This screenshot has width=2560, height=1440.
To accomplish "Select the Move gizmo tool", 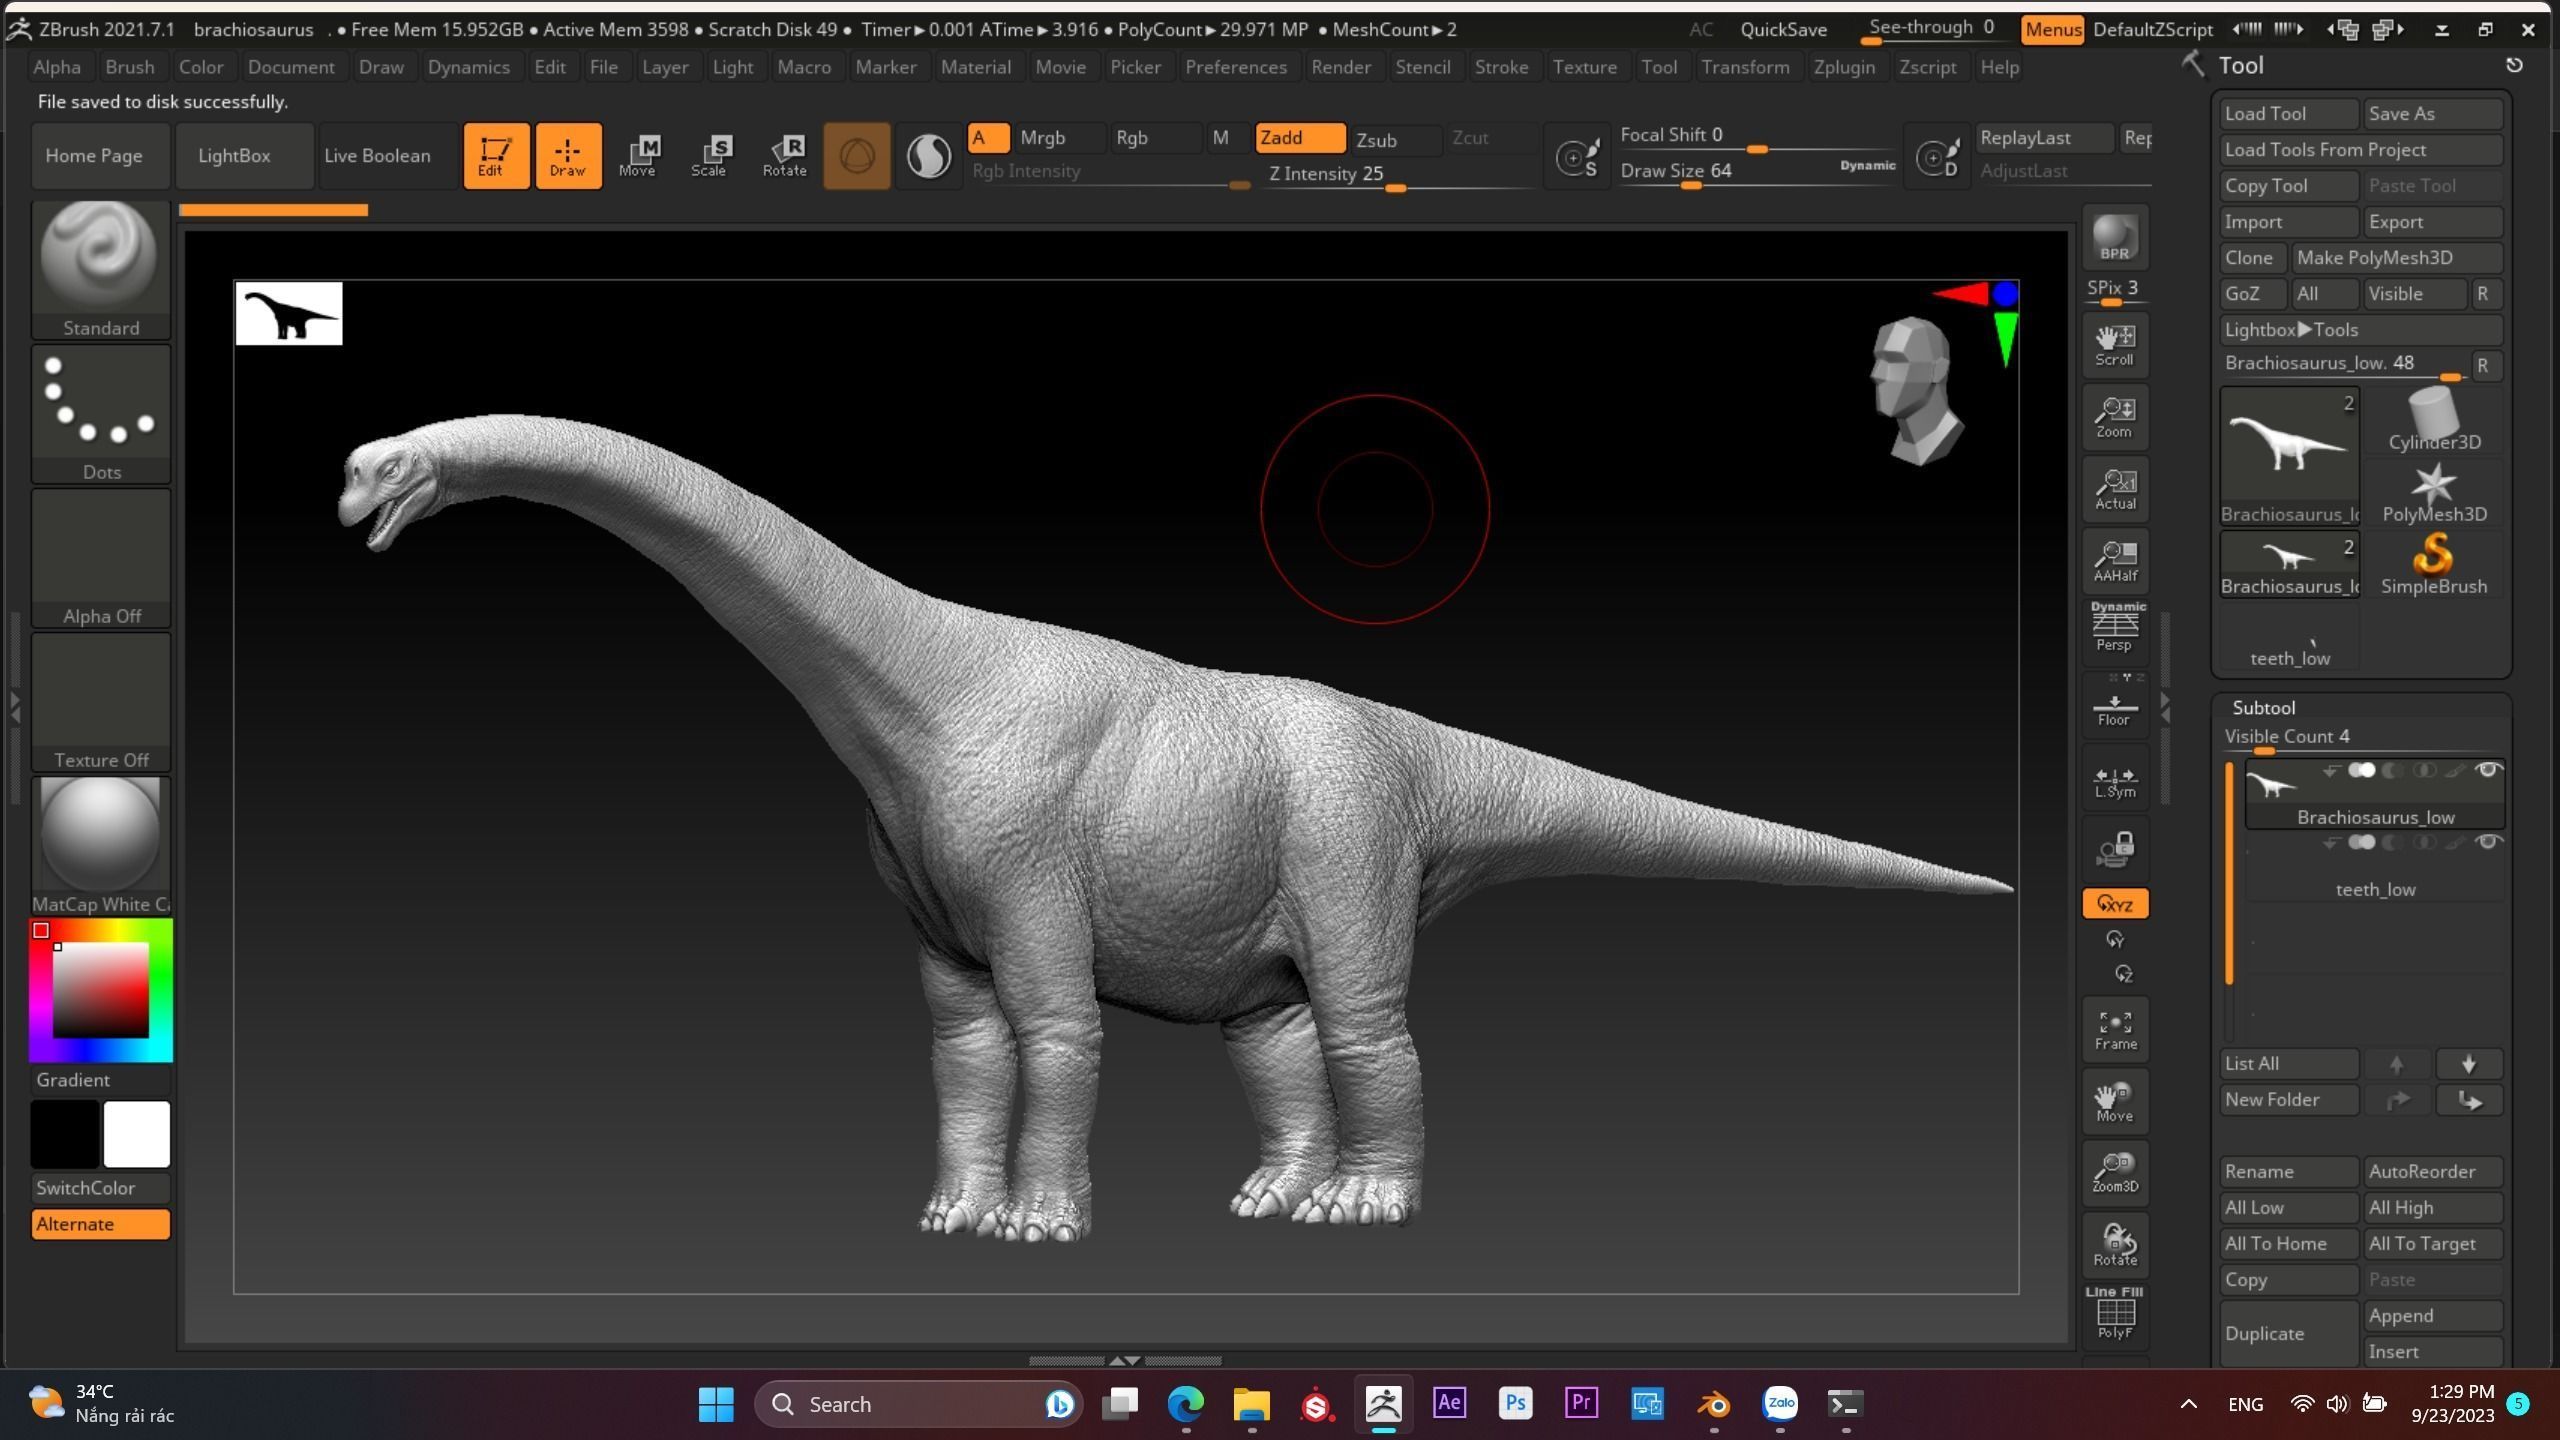I will point(638,156).
